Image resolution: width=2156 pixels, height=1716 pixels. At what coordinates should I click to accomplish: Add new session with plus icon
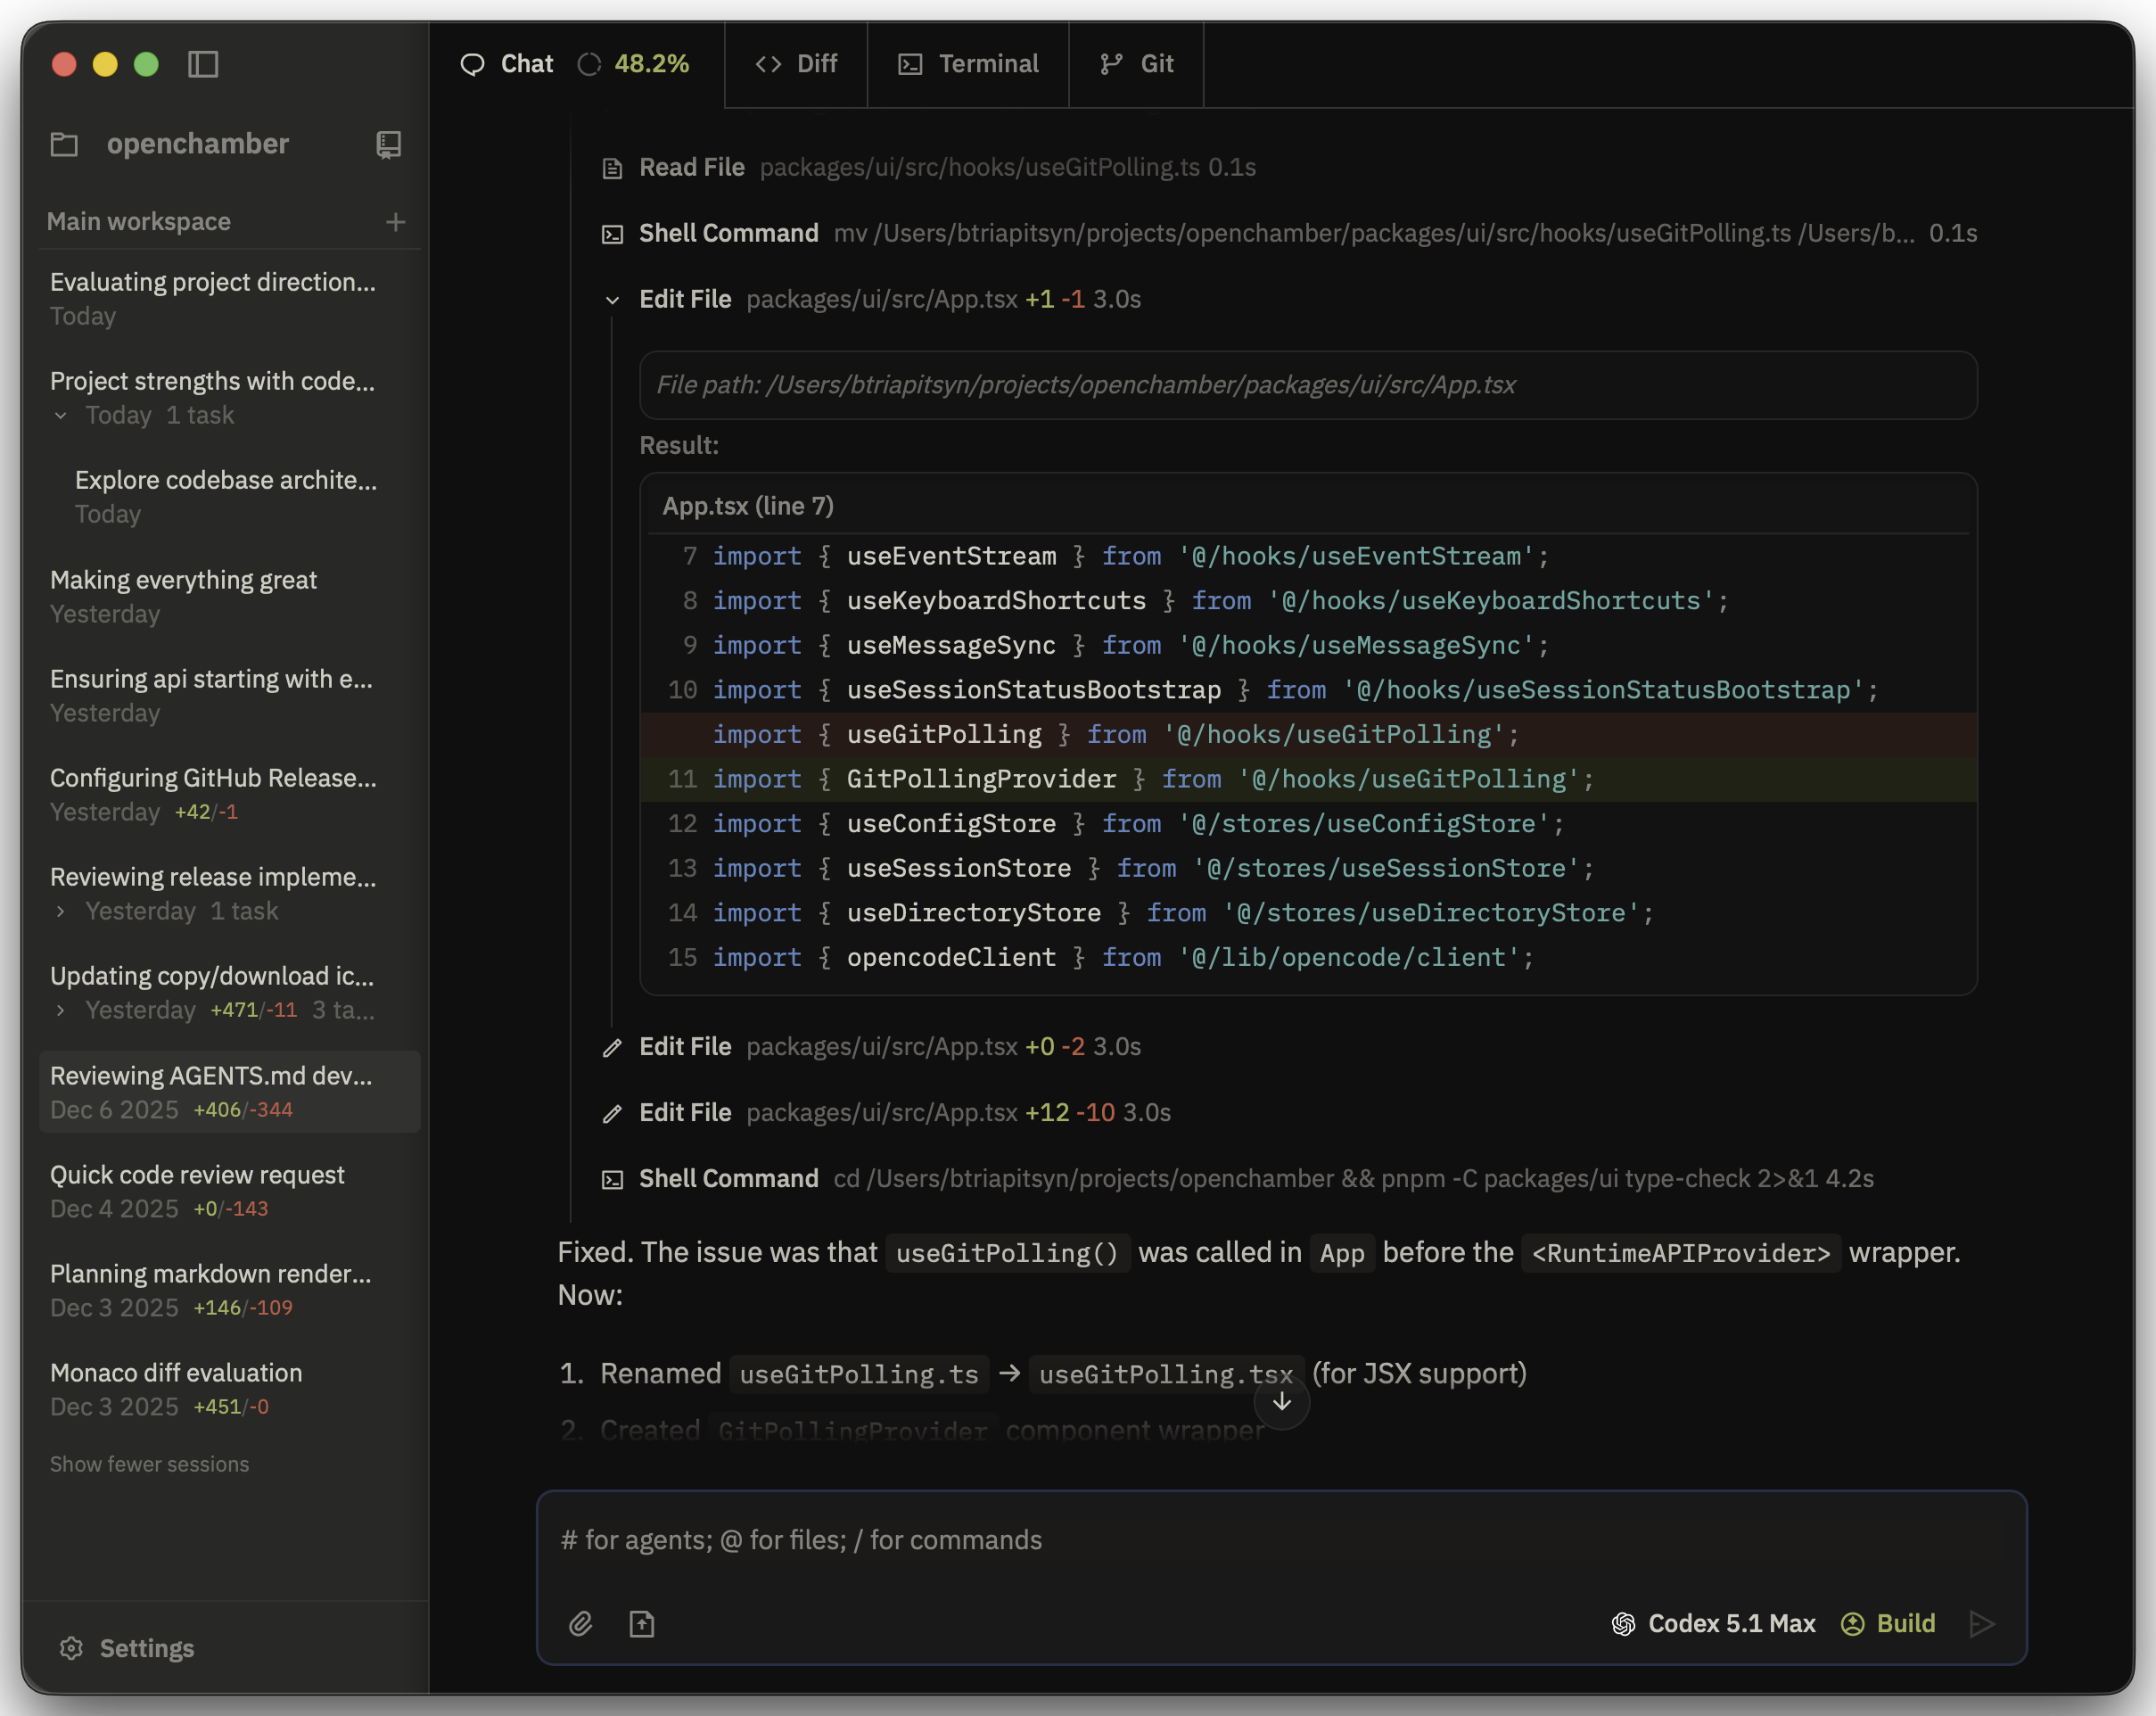coord(396,221)
